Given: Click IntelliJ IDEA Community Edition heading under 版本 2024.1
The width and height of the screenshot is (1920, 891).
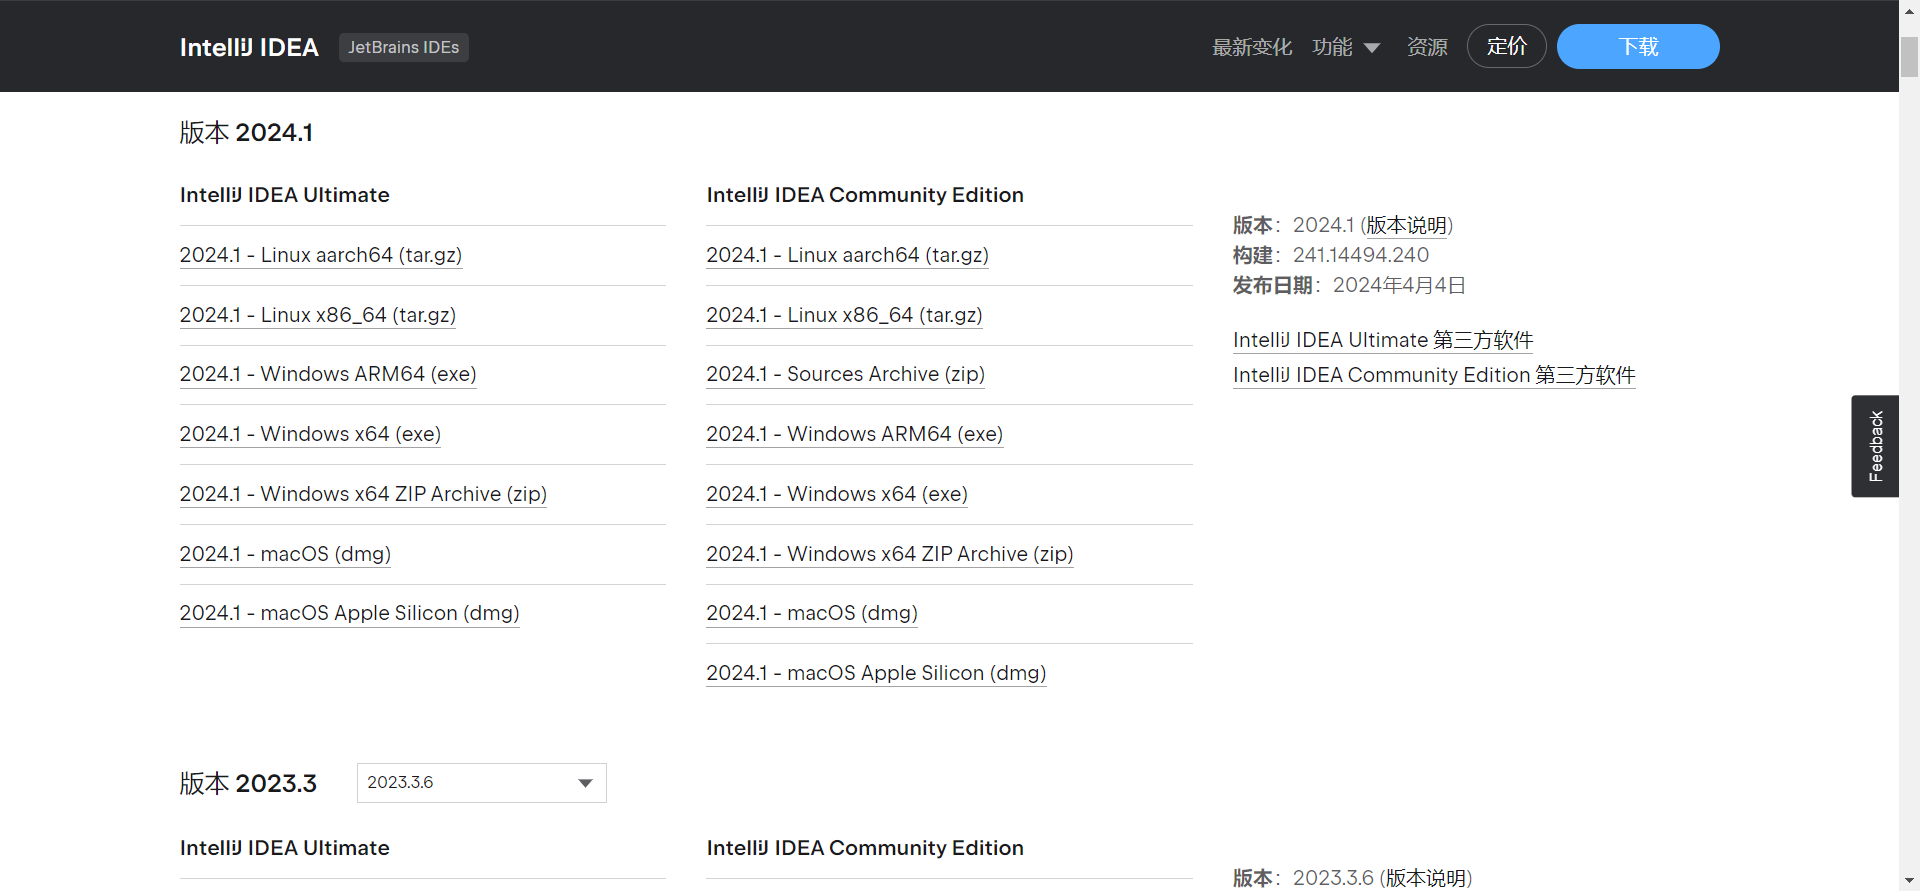Looking at the screenshot, I should point(865,195).
